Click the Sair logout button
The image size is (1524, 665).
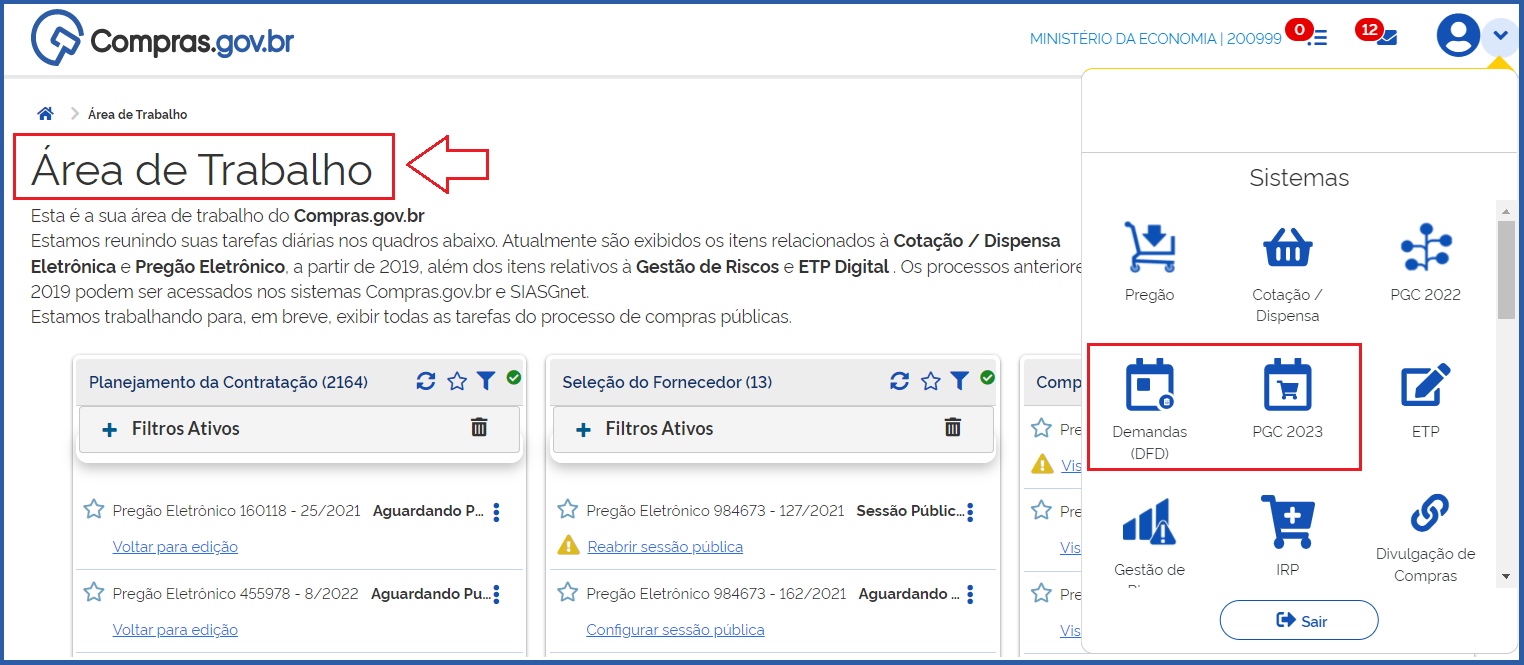(x=1299, y=621)
